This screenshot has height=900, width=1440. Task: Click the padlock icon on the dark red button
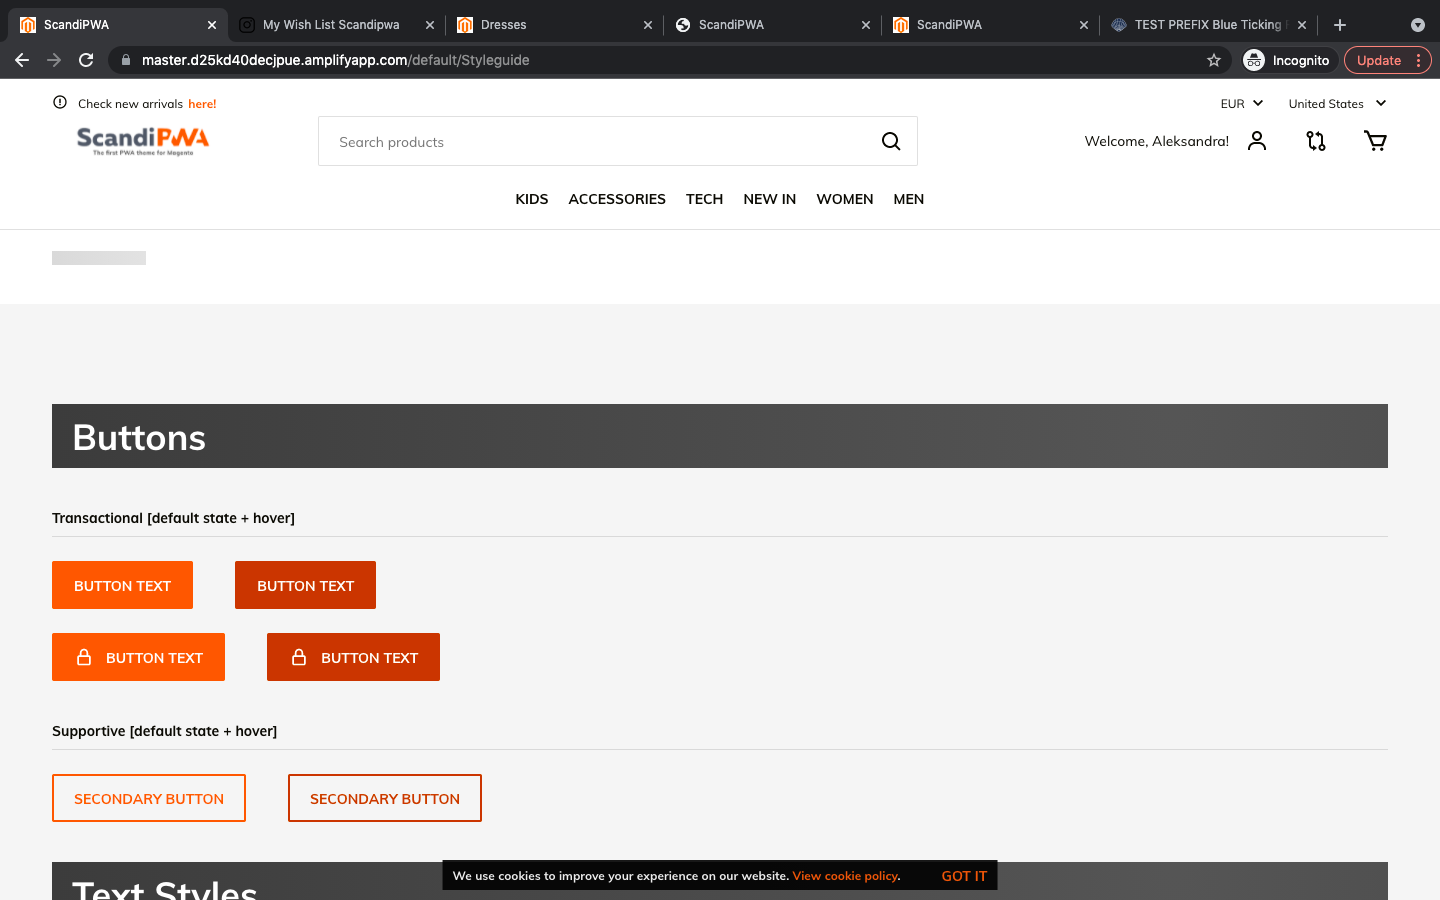[298, 657]
